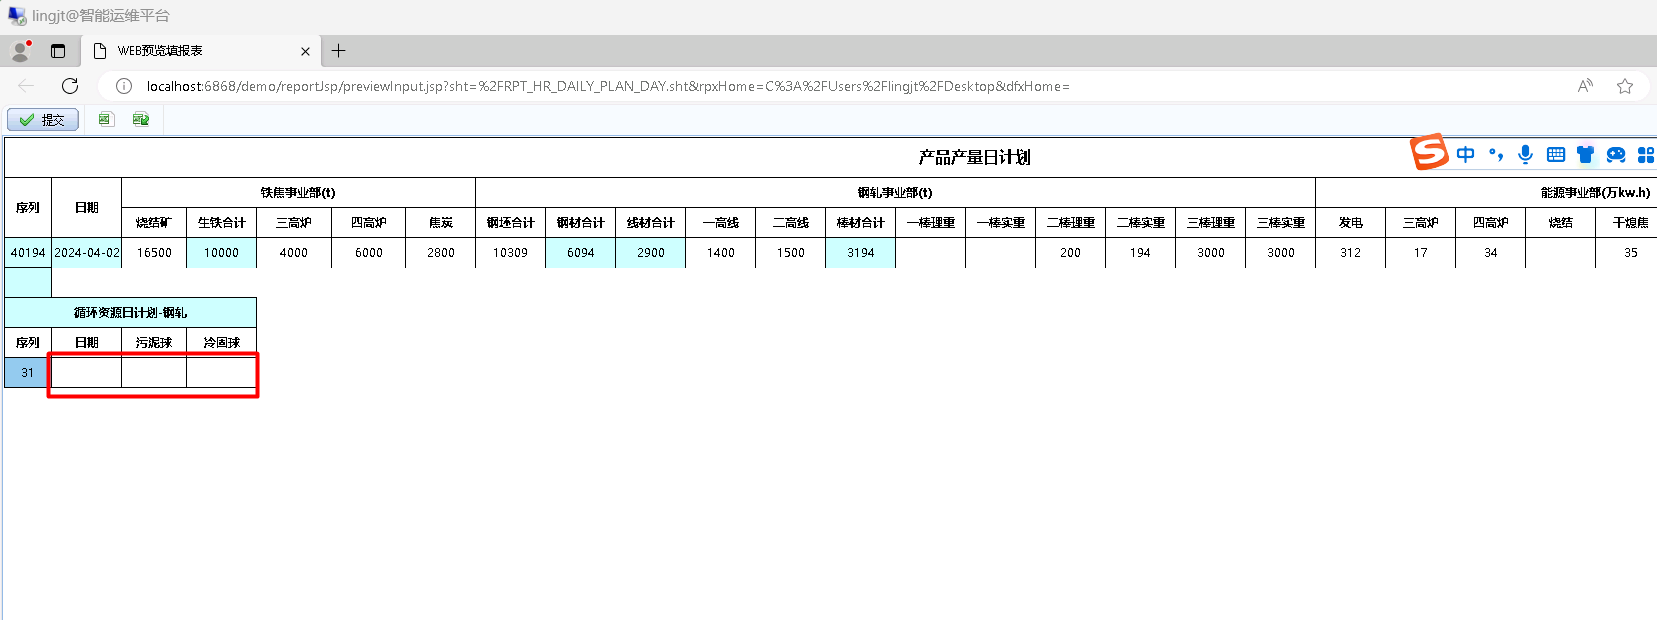Activate Sogou voice input microphone
The height and width of the screenshot is (620, 1657).
click(1525, 154)
